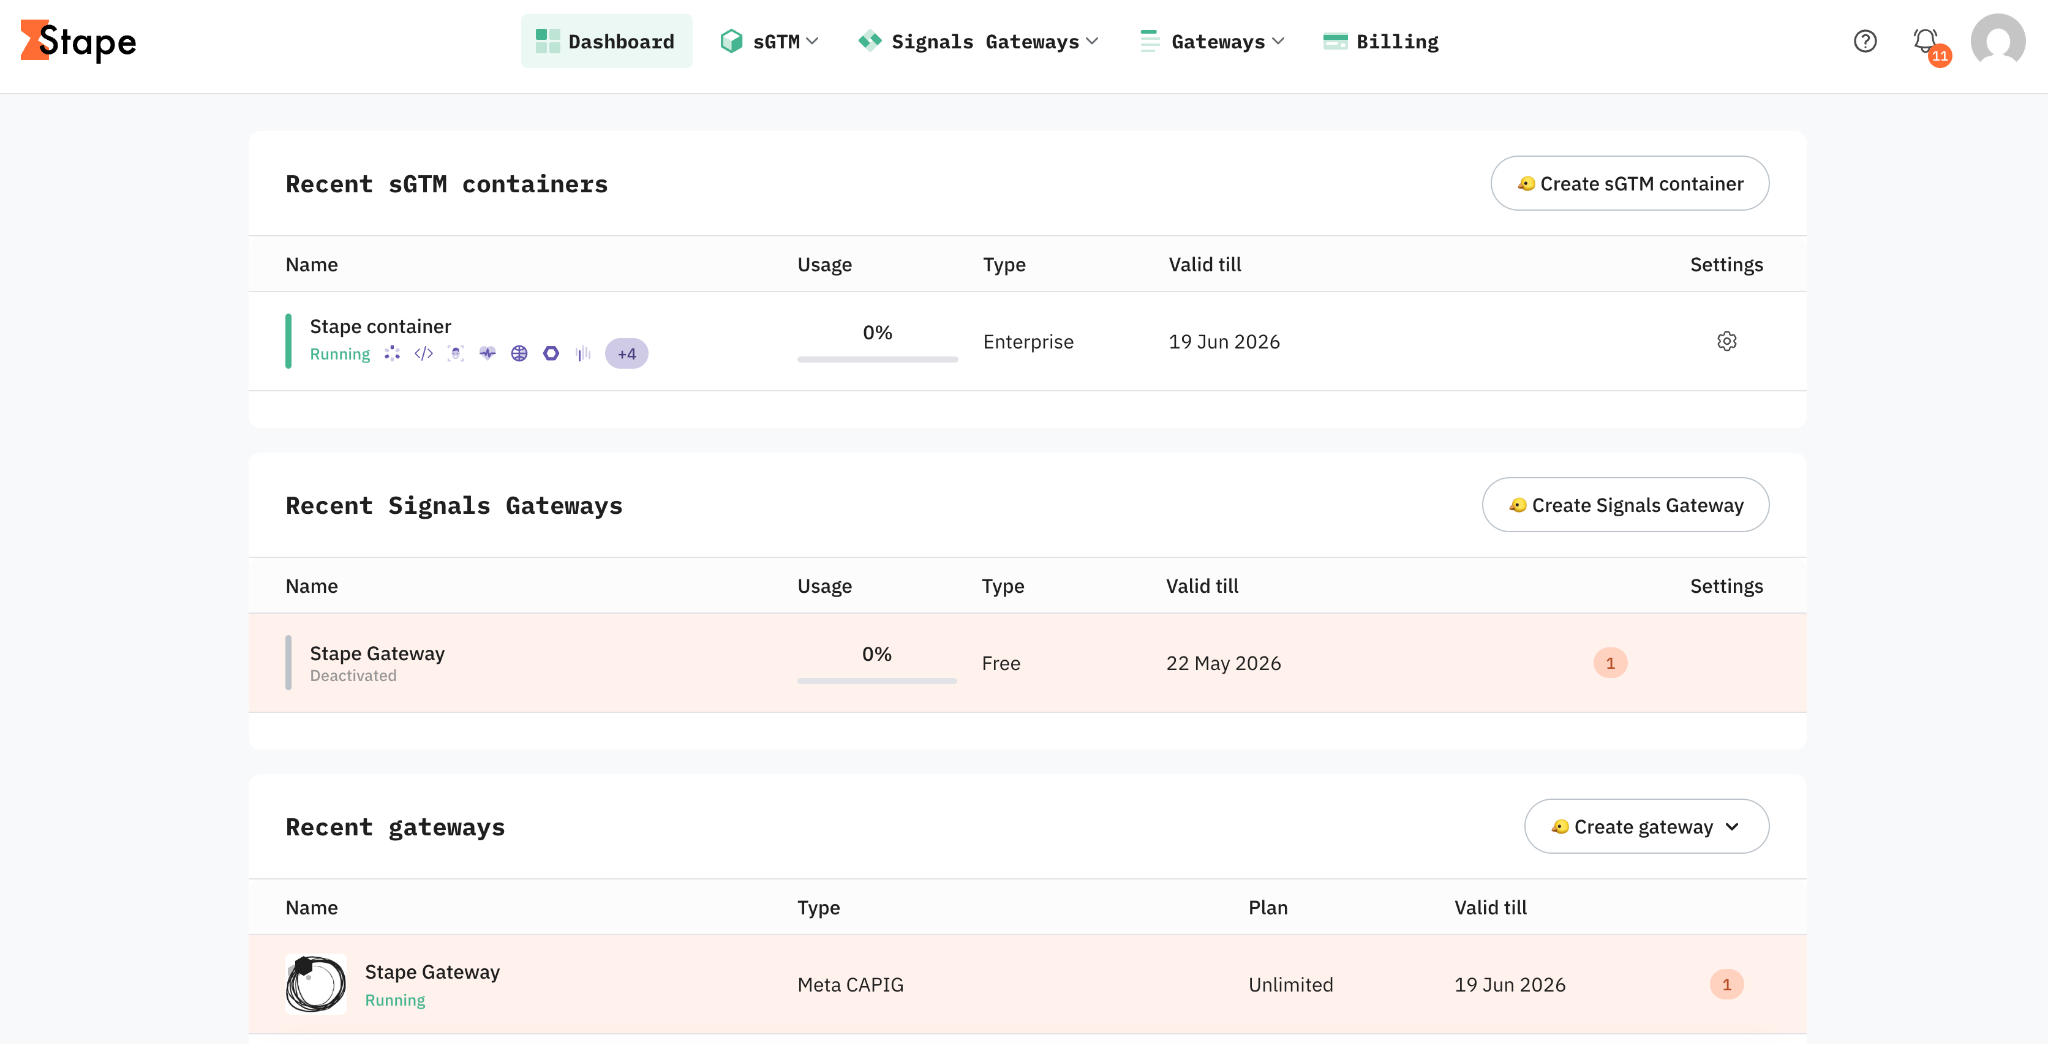Click the Gateways lines icon
The image size is (2048, 1044).
[x=1150, y=41]
